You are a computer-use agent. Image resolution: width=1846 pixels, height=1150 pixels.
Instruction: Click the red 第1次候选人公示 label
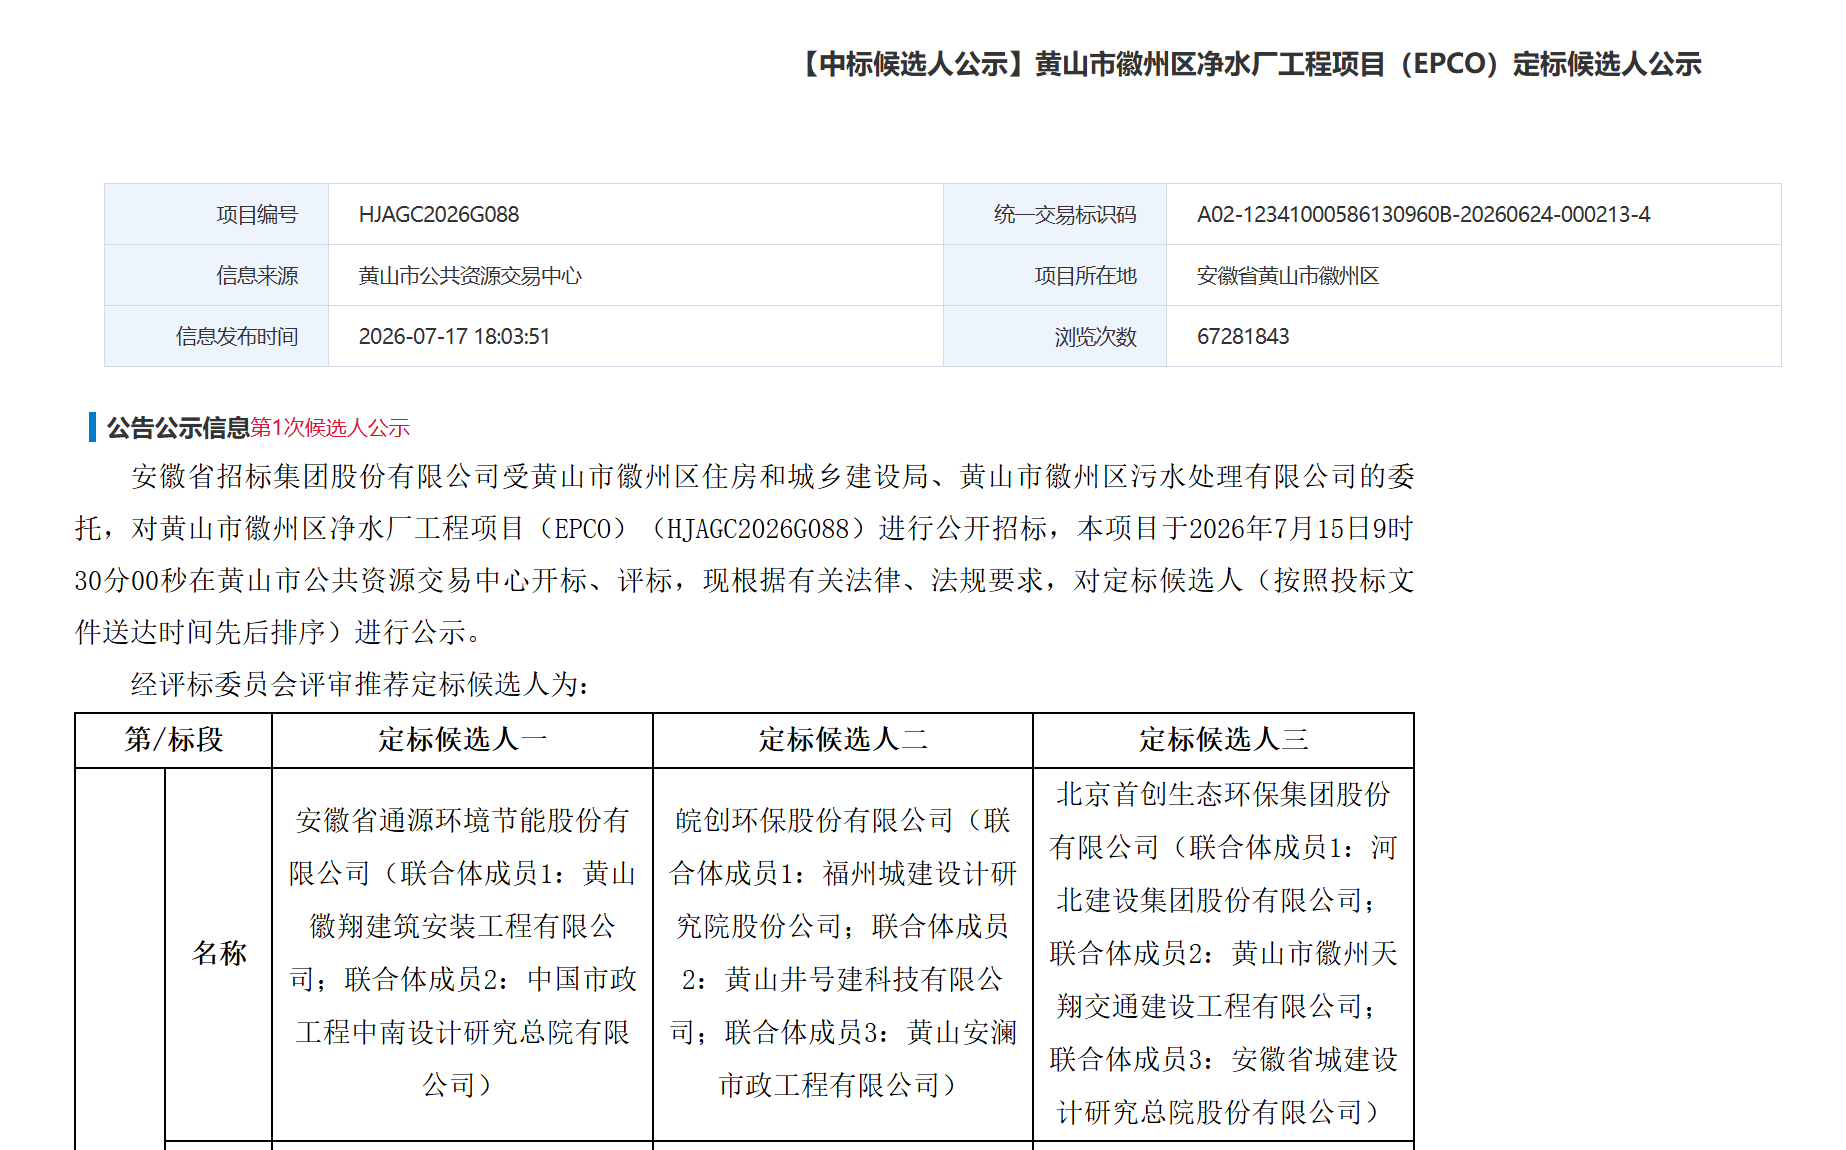point(330,428)
